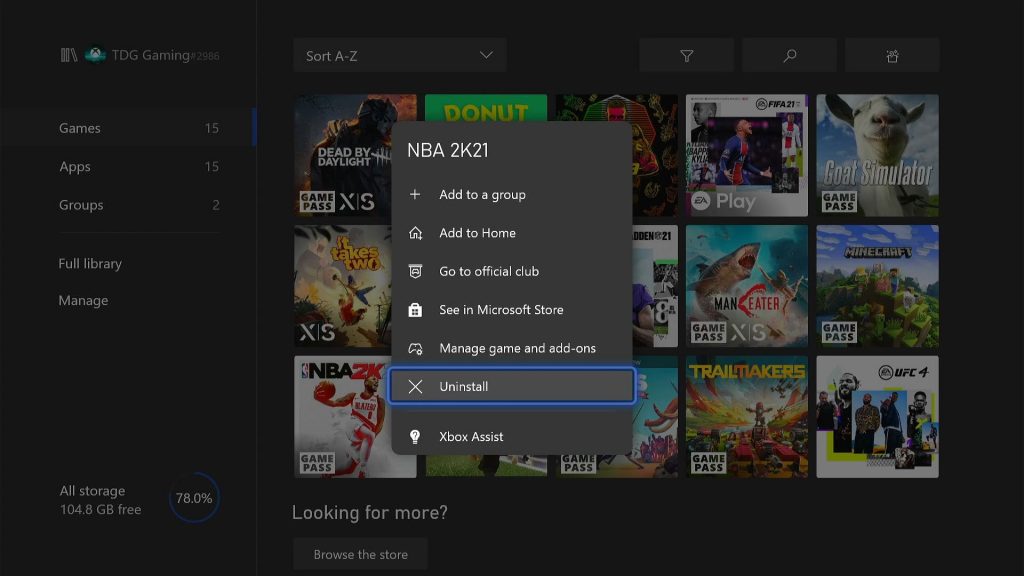Open the Maneater game tile
1024x576 pixels.
(x=747, y=286)
